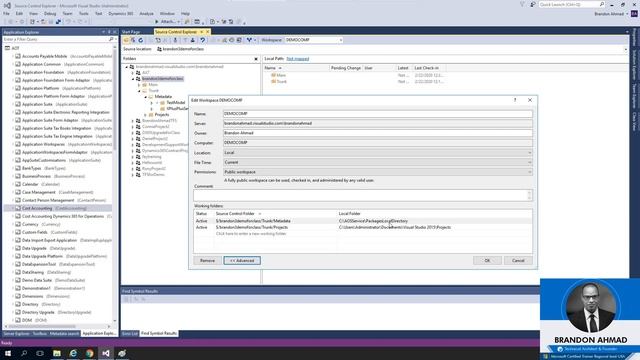Open File Explorer from the taskbar
640x360 pixels.
57,353
